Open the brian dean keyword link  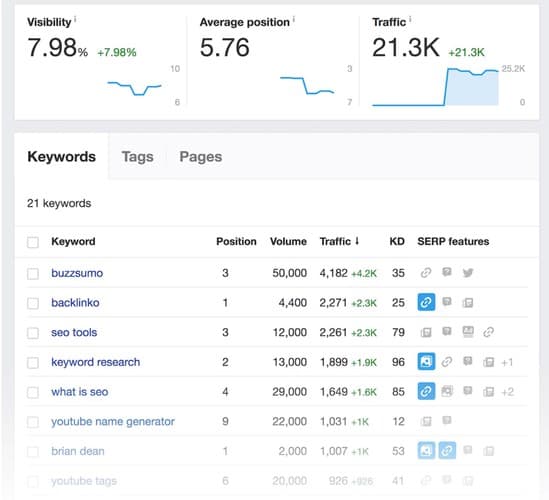(78, 451)
